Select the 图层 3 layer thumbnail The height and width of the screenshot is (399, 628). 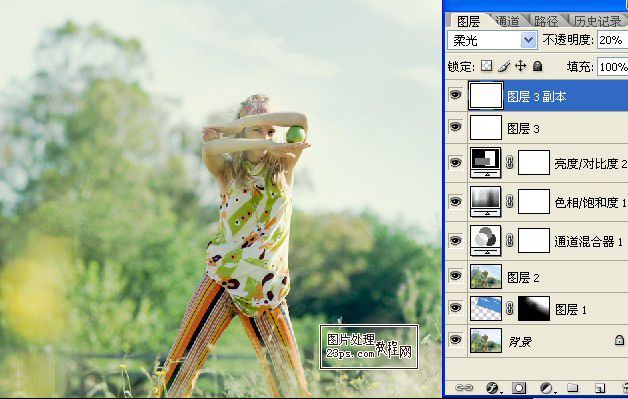coord(486,127)
